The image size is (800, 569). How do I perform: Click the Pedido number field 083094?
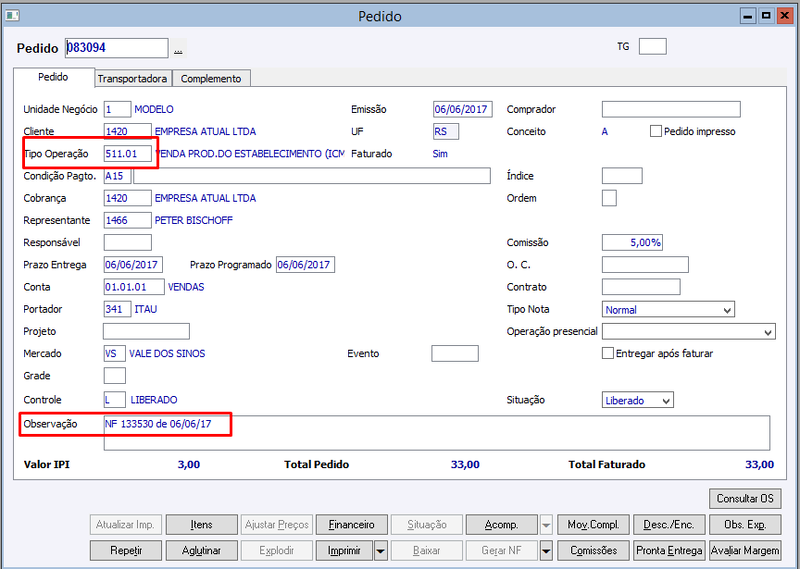coord(116,48)
